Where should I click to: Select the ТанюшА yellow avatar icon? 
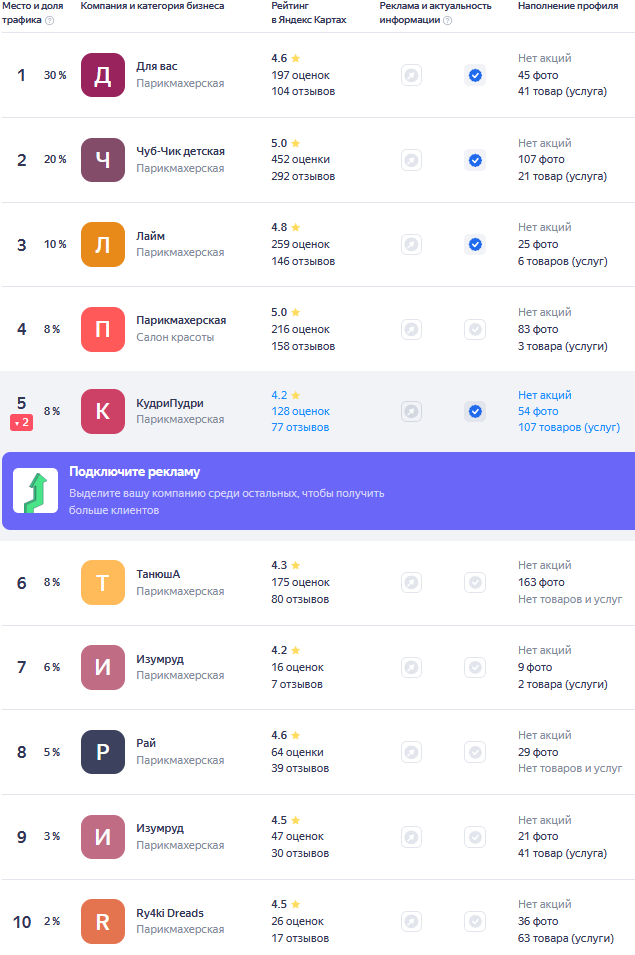[103, 583]
